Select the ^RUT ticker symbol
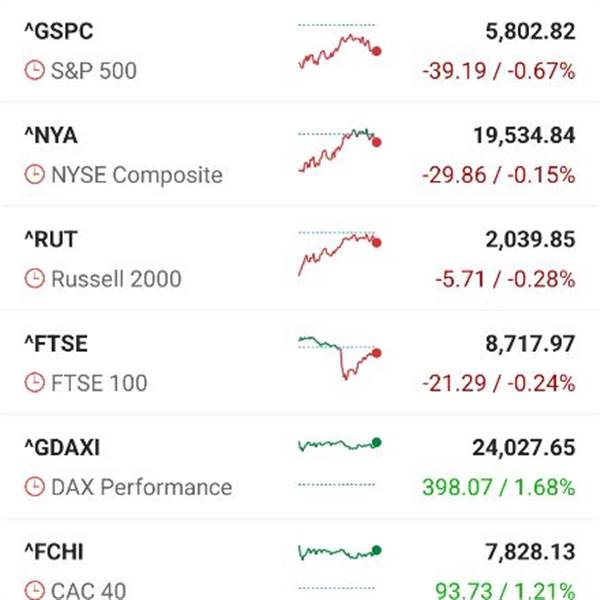 [x=51, y=240]
